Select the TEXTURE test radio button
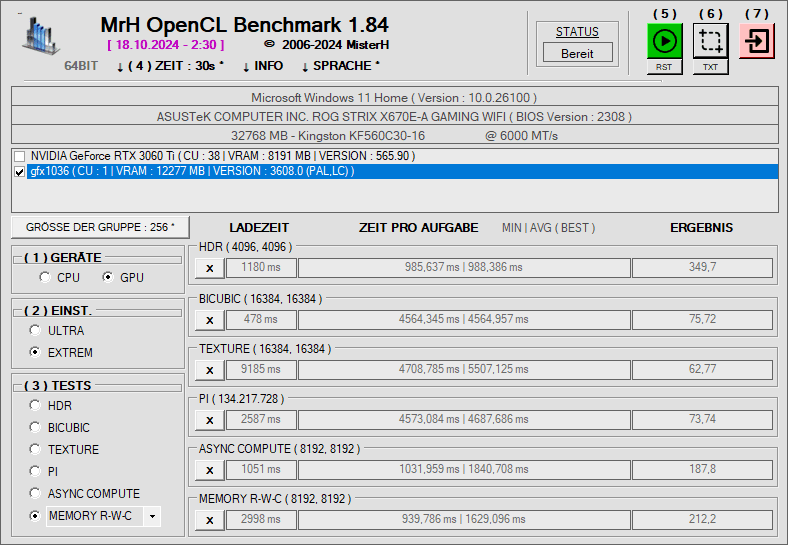788x545 pixels. [x=35, y=449]
